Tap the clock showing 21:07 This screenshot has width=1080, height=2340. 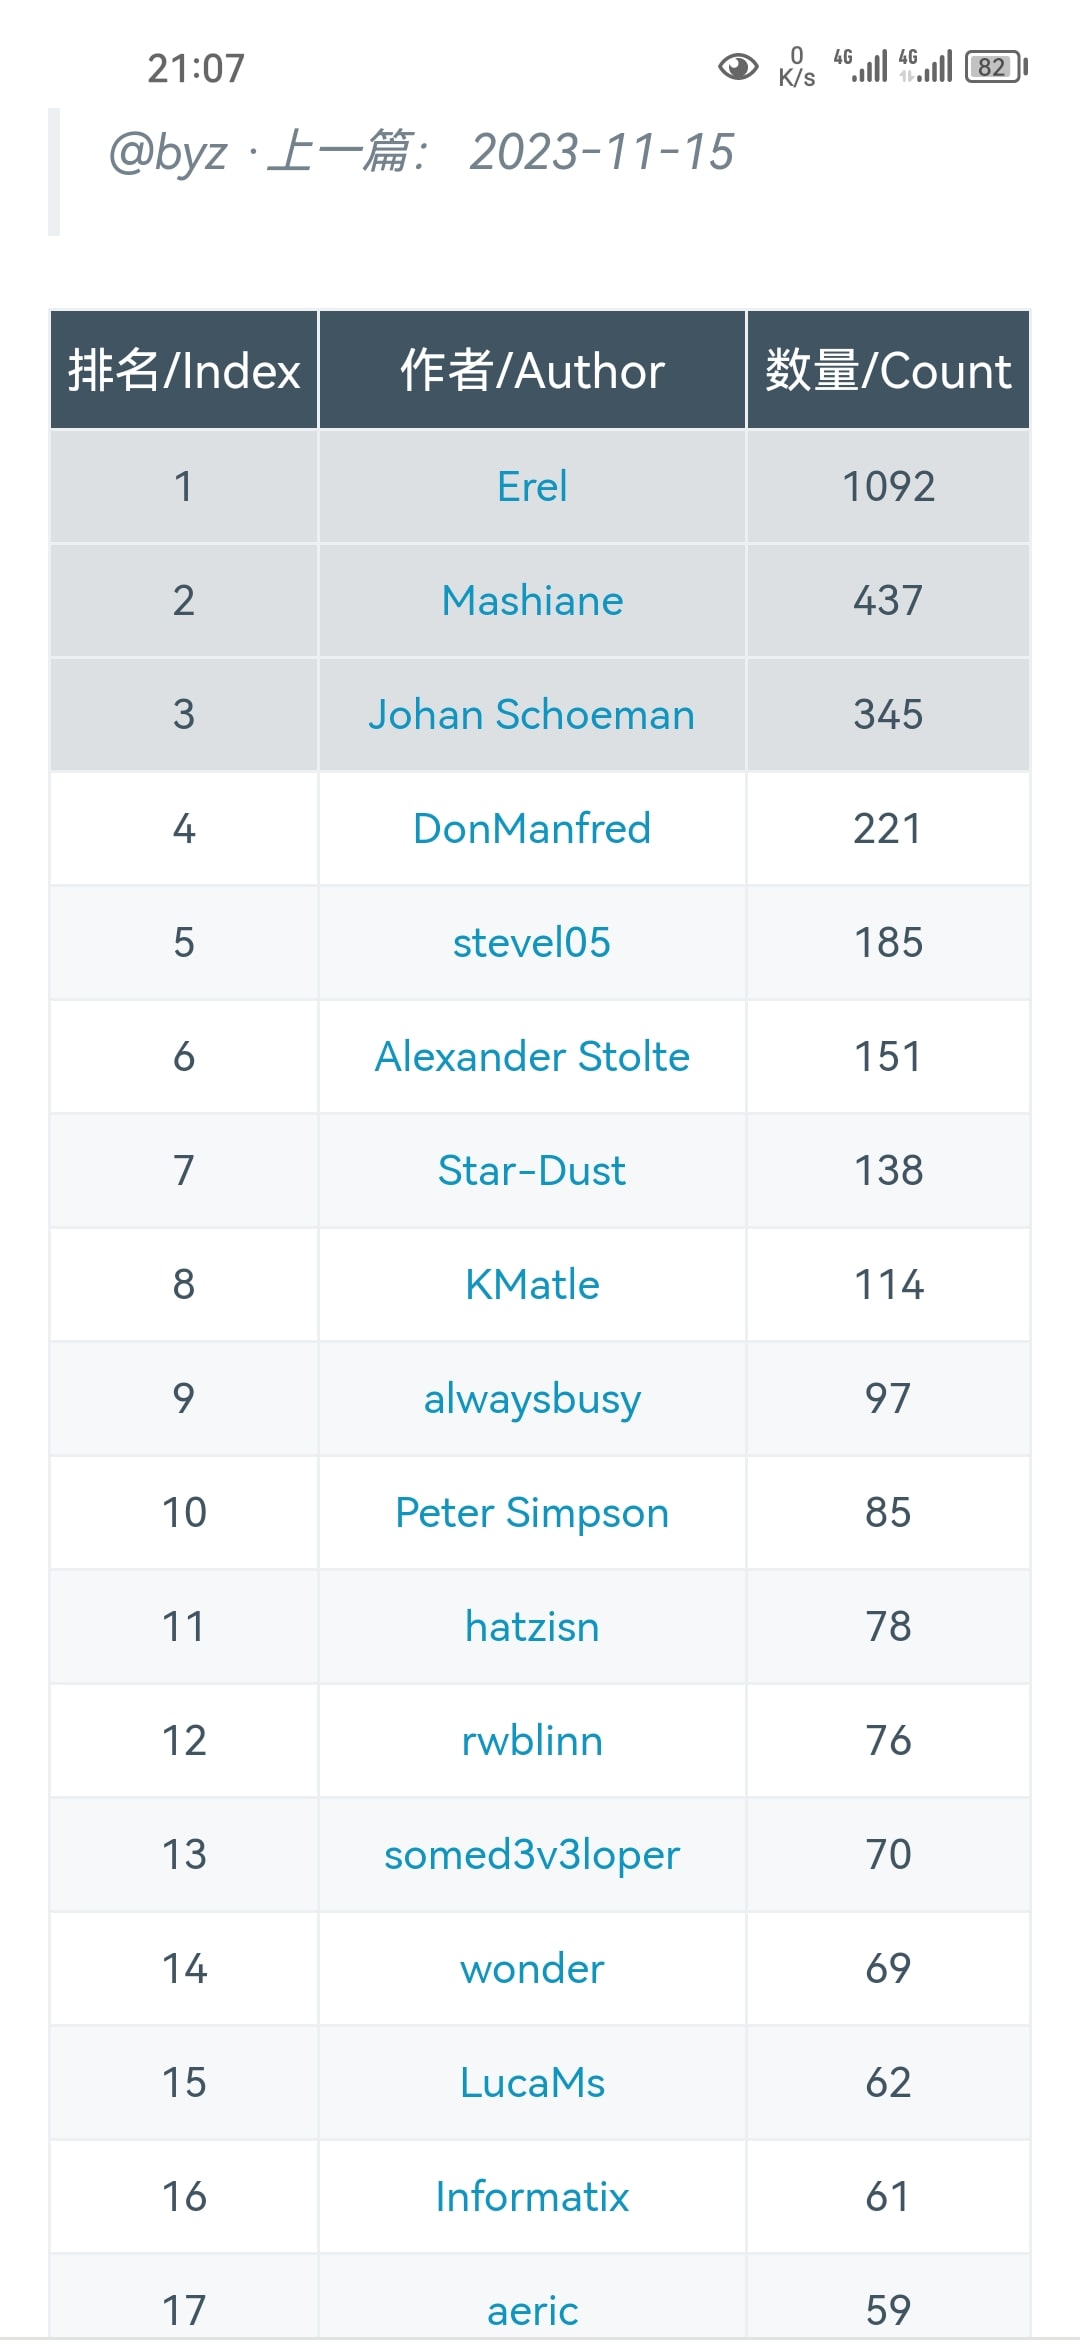196,68
